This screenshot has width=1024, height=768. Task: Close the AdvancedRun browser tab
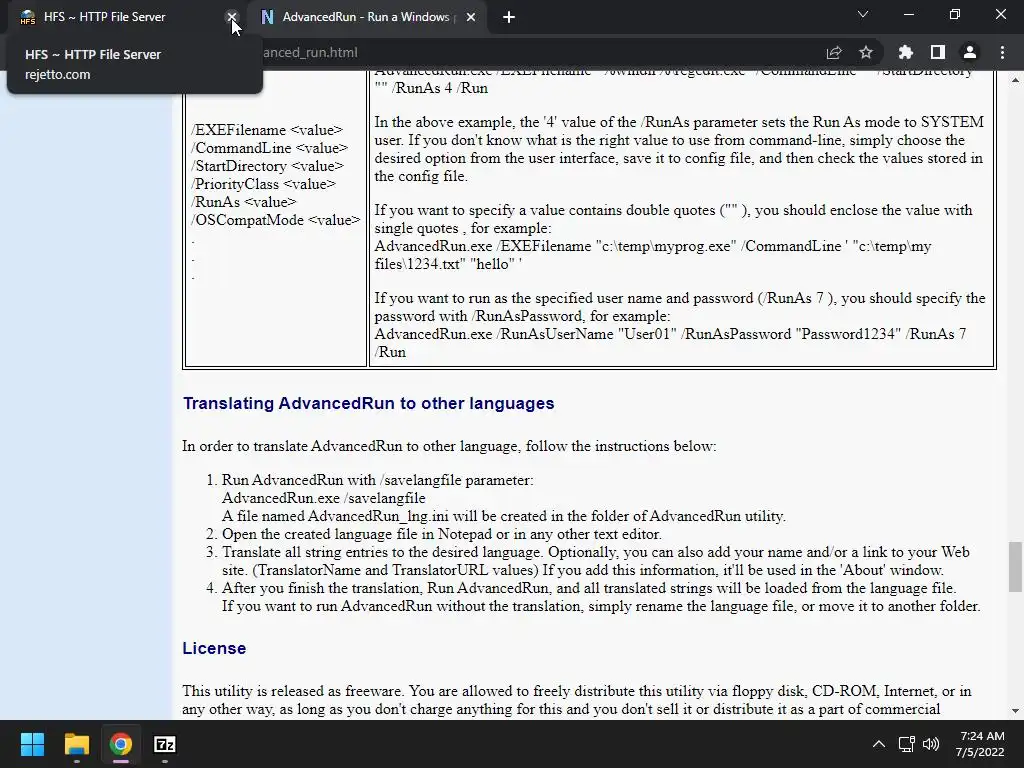pyautogui.click(x=471, y=17)
